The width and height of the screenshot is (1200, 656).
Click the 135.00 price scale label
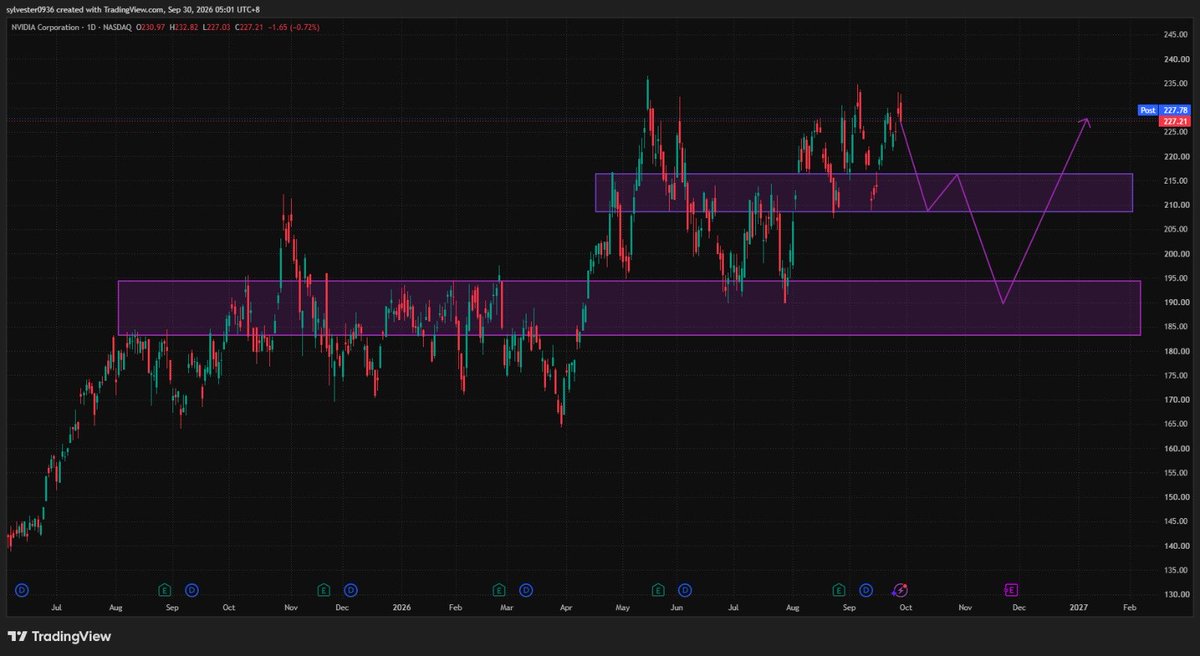[1175, 570]
